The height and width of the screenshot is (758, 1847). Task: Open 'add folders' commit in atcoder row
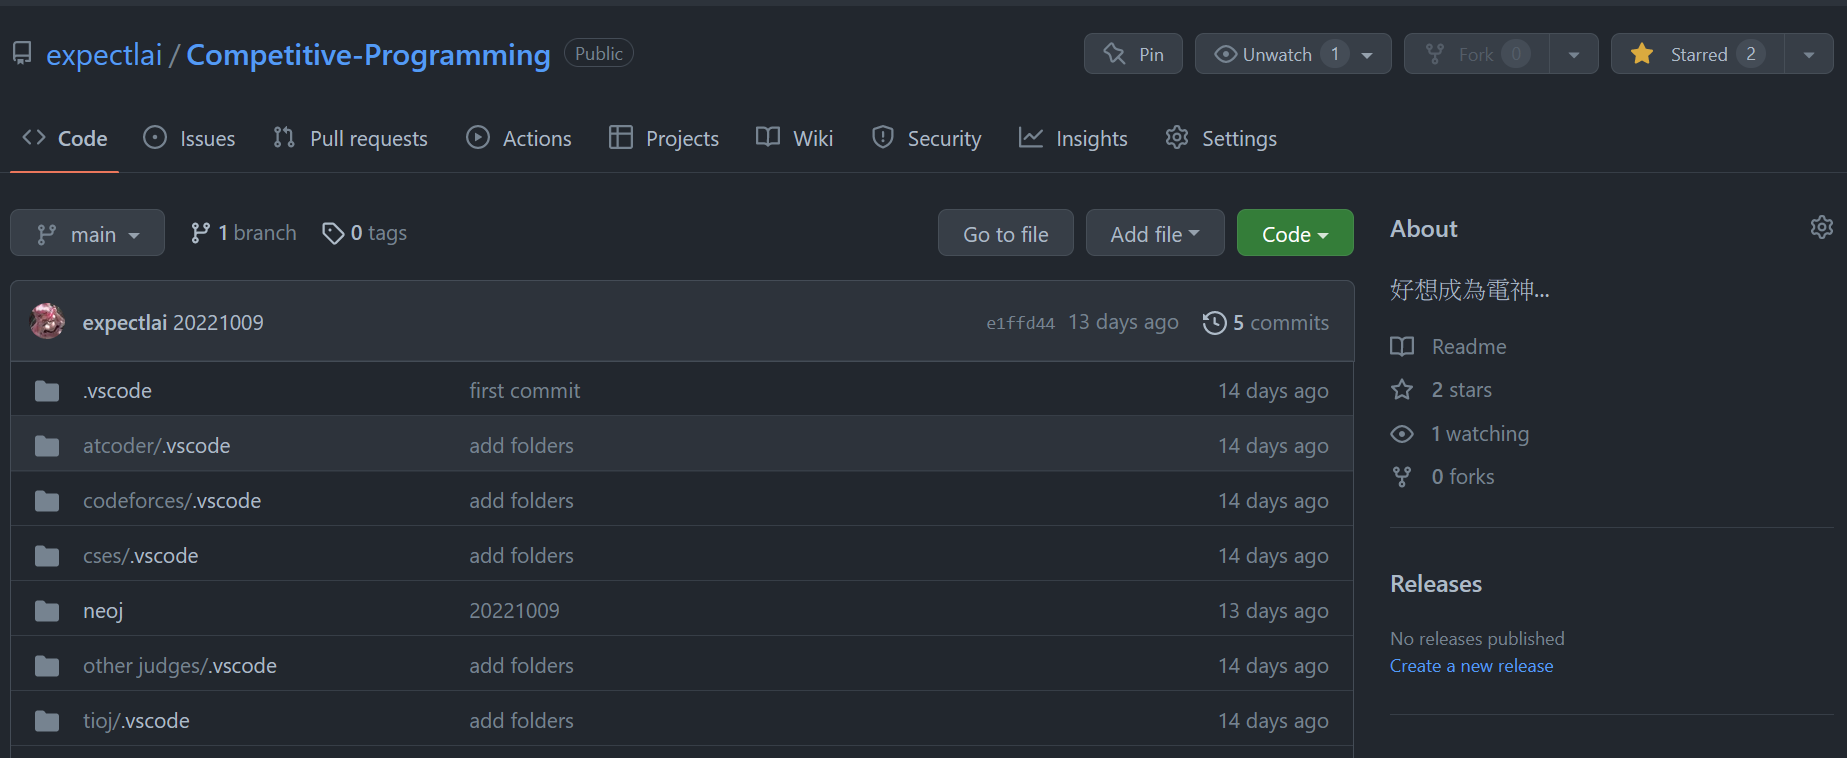521,446
